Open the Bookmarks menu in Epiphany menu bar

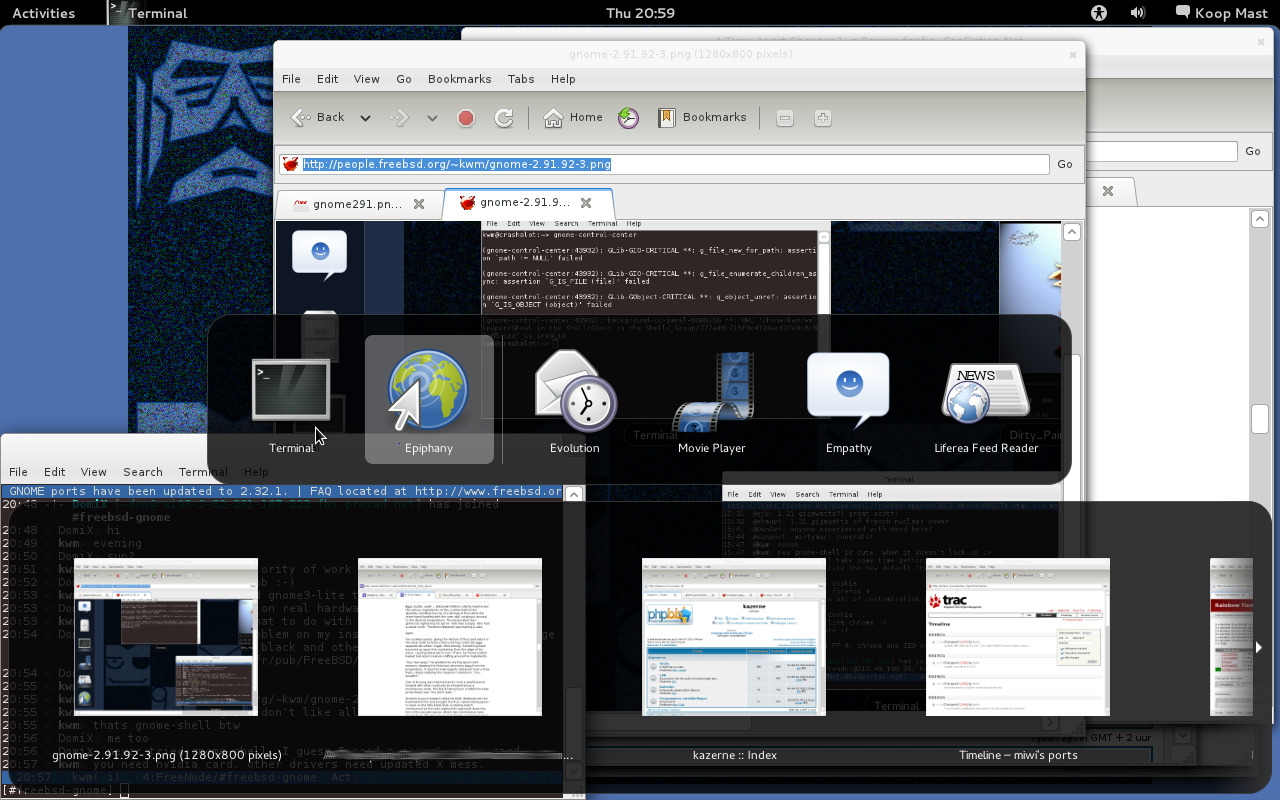tap(459, 79)
